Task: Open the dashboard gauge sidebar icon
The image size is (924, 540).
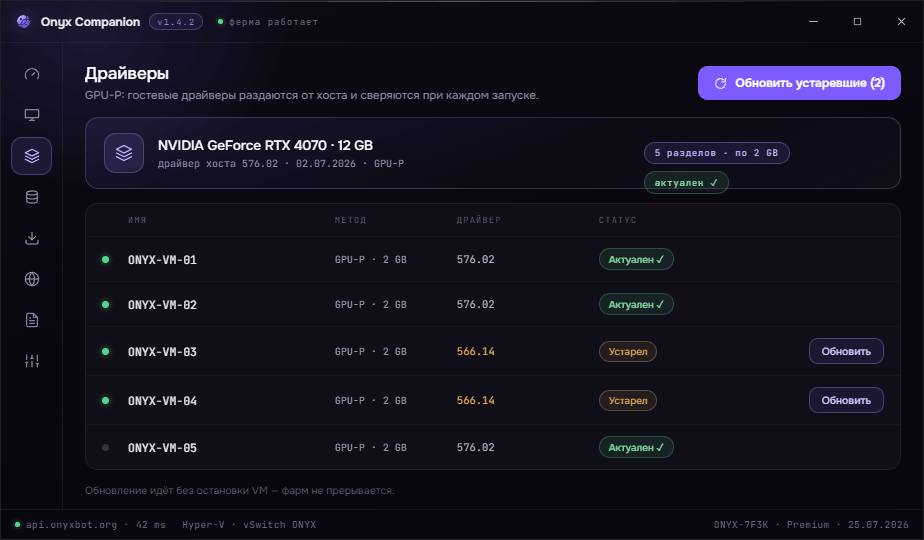Action: [x=32, y=74]
